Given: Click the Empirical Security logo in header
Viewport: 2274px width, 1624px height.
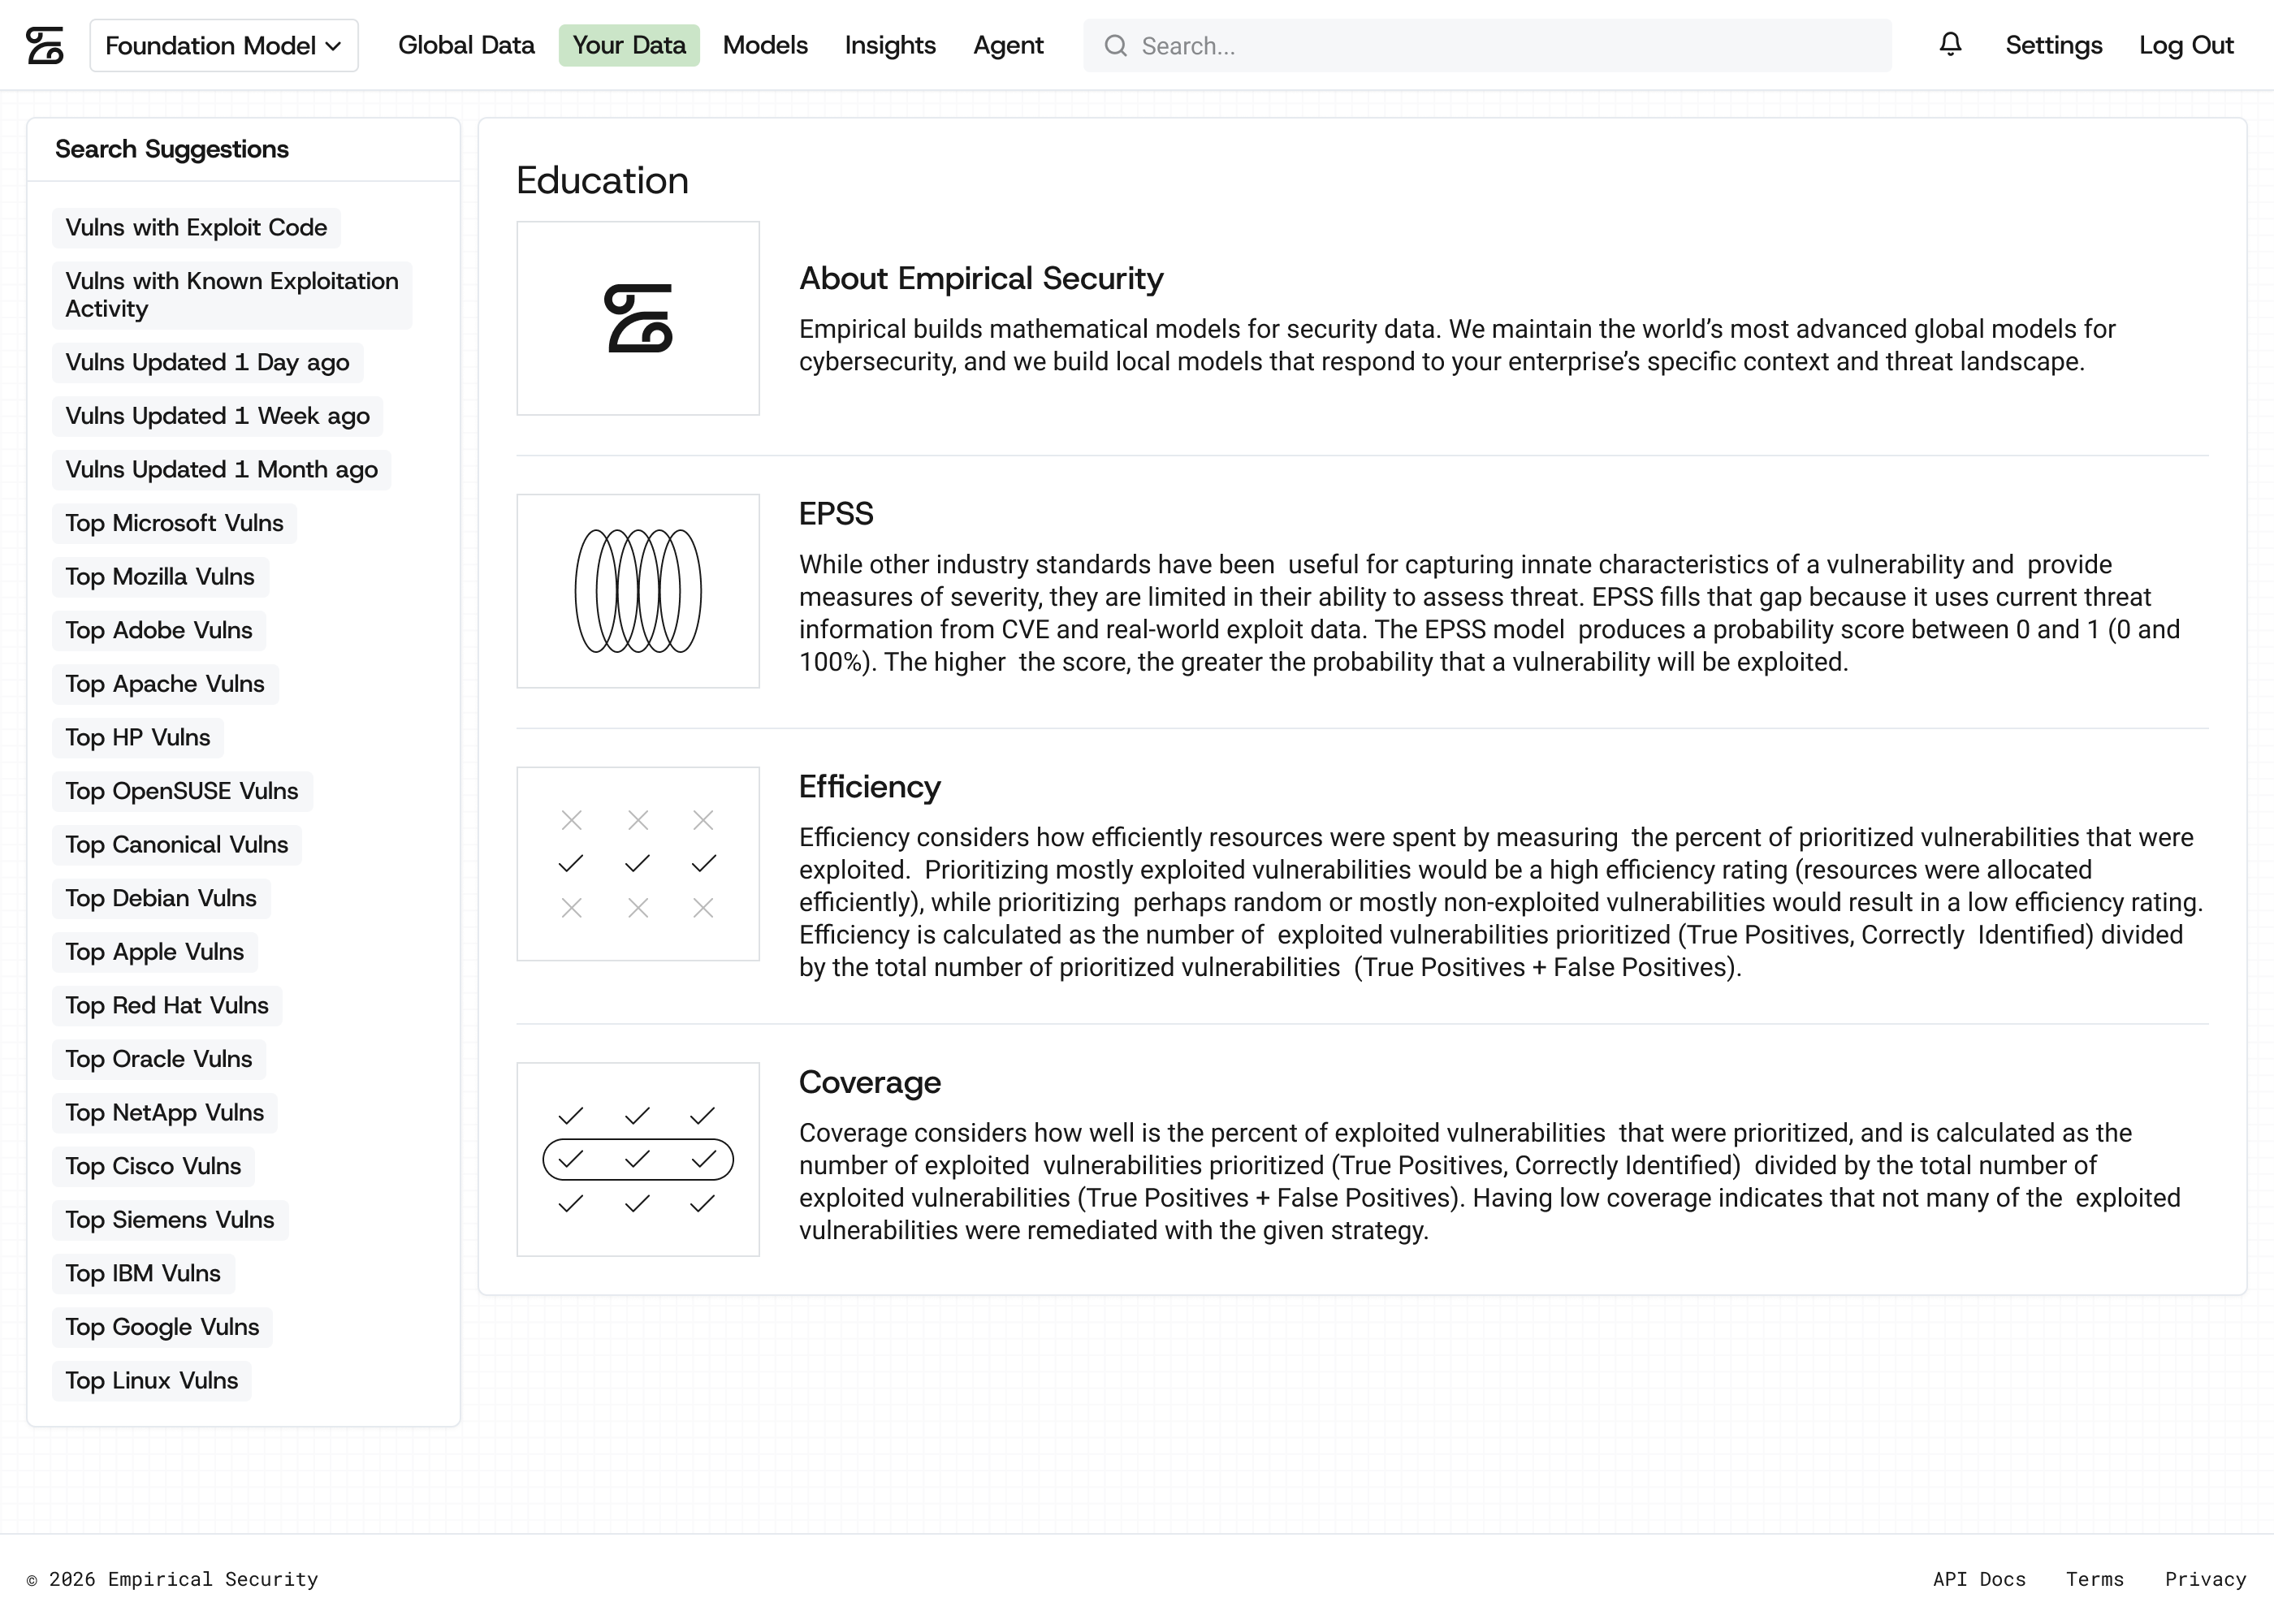Looking at the screenshot, I should coord(45,45).
